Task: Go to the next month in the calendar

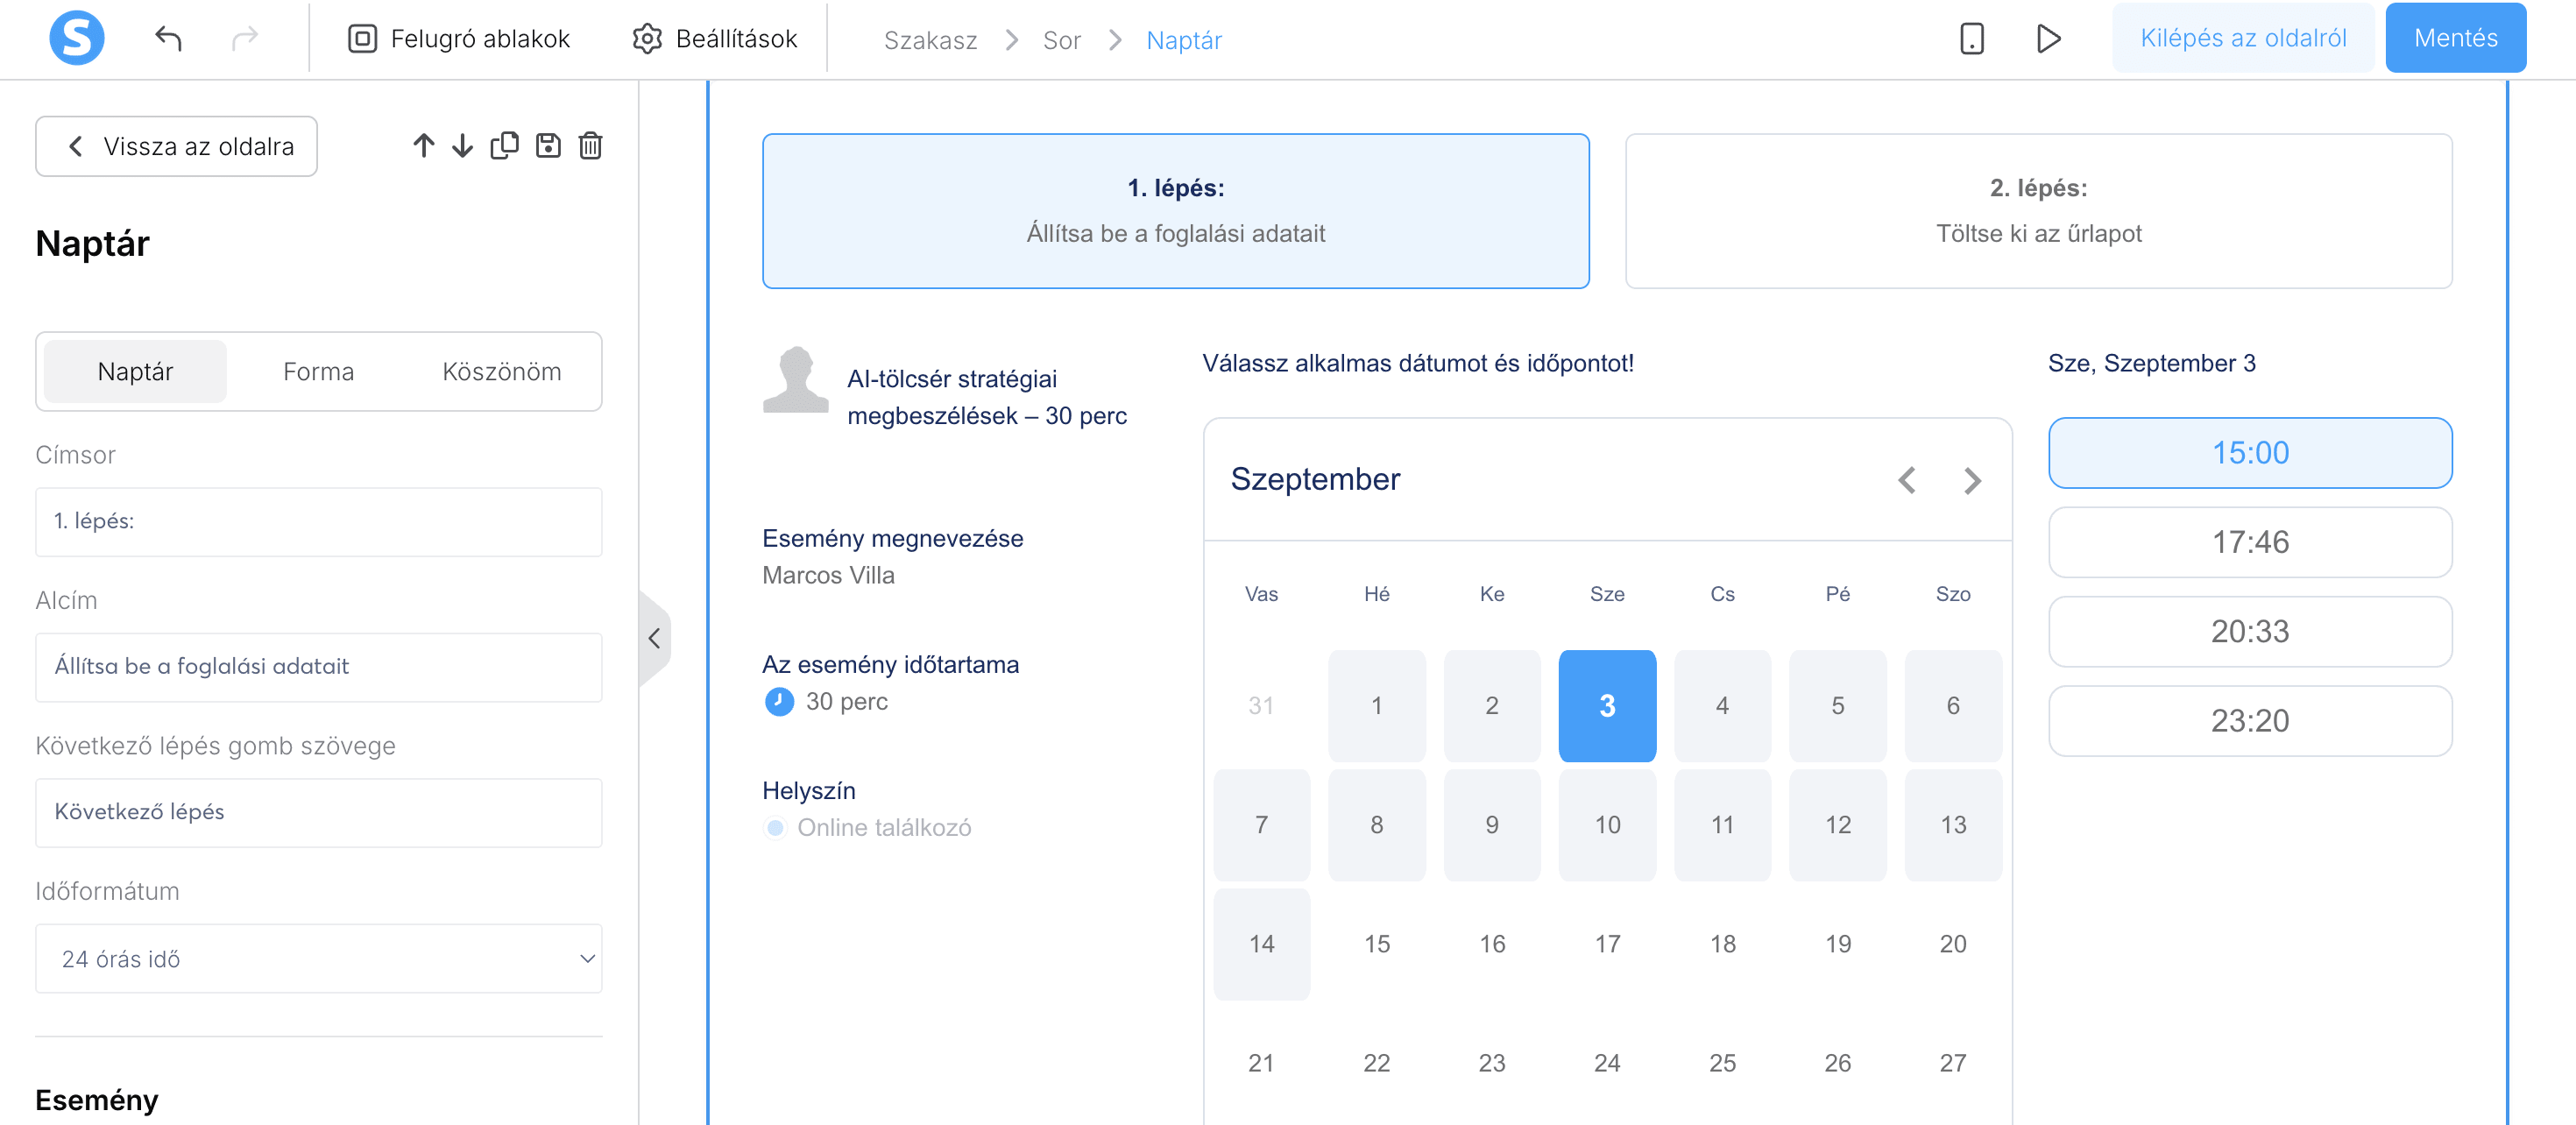Action: coord(1972,481)
